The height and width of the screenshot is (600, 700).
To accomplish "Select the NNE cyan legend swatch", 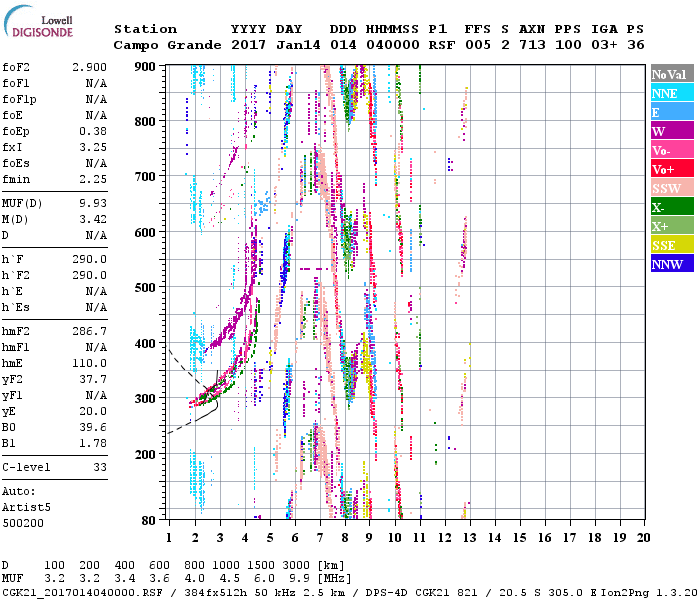I will tap(672, 93).
